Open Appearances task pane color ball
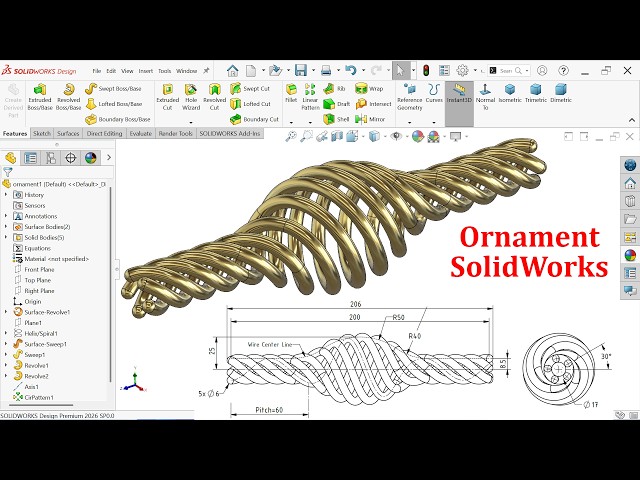Viewport: 640px width, 480px height. [x=630, y=256]
